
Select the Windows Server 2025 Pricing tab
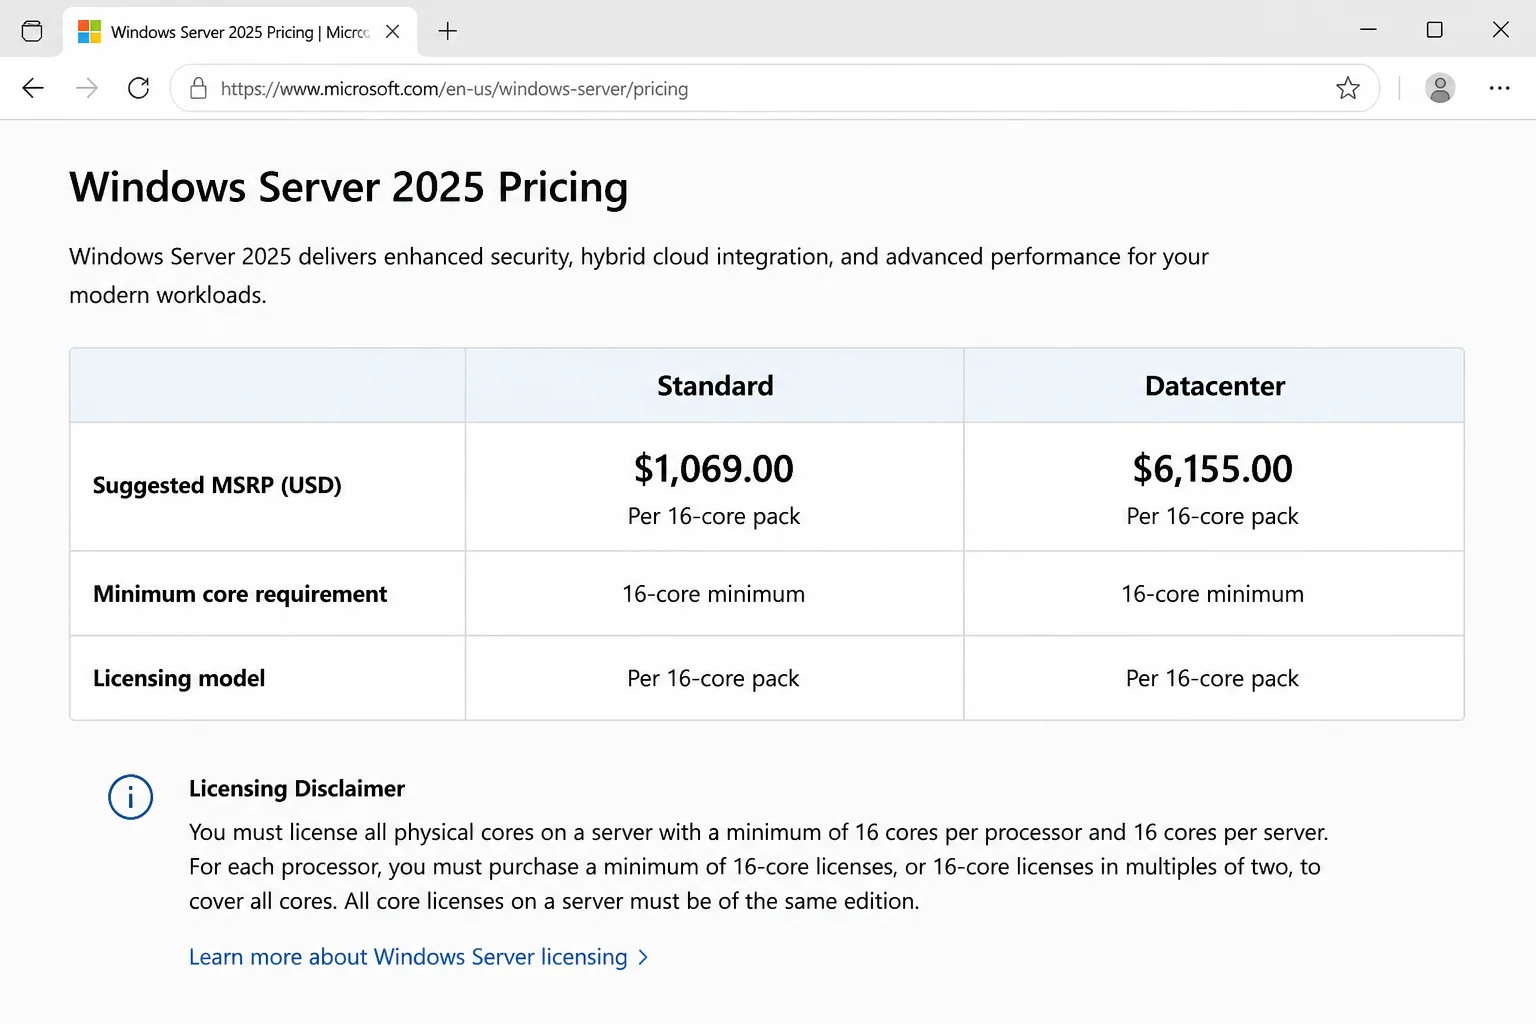click(240, 32)
